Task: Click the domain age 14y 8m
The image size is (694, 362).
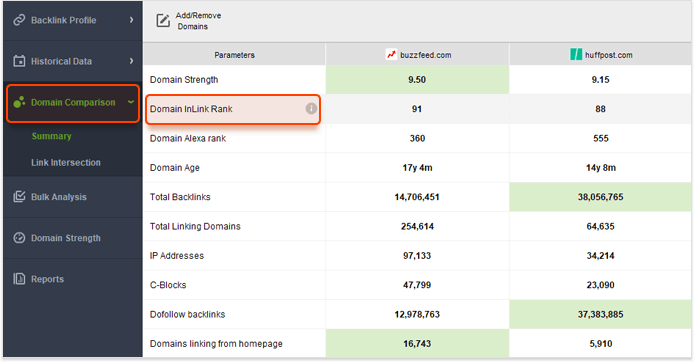Action: coord(601,168)
